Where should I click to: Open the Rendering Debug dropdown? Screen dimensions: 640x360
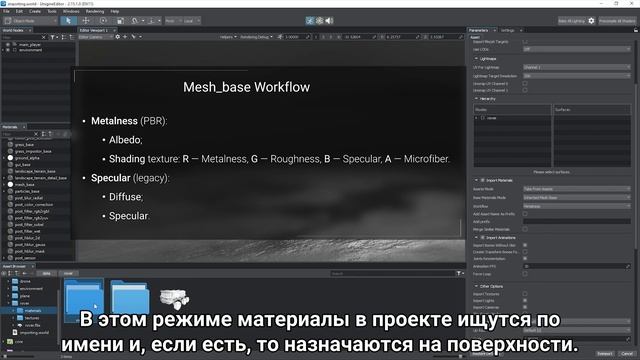(256, 37)
